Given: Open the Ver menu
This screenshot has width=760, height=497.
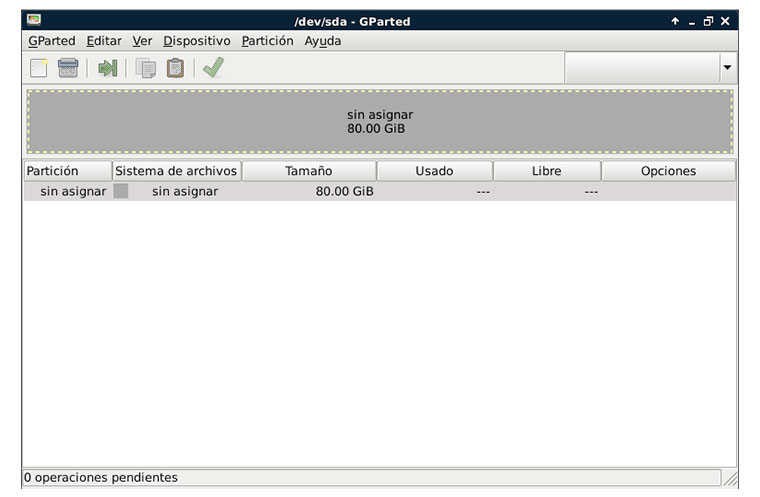Looking at the screenshot, I should coord(142,41).
